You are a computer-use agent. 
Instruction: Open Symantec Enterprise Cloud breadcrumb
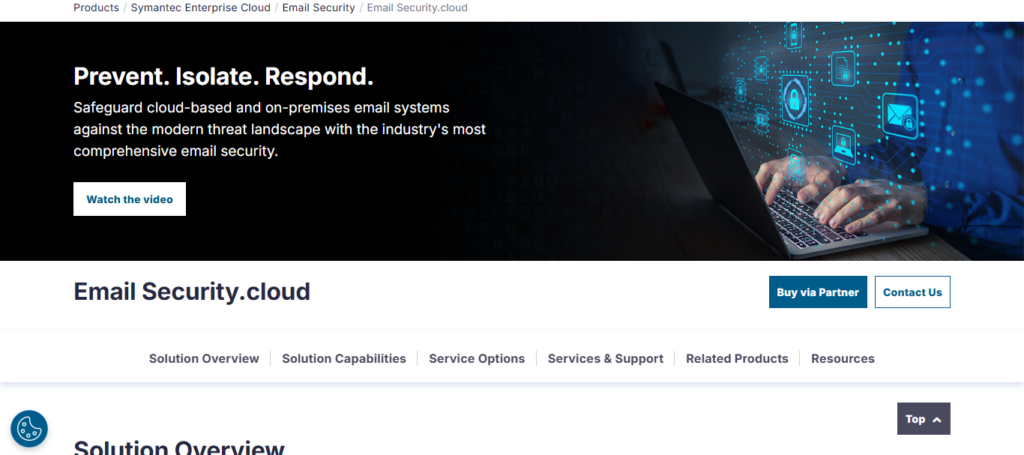point(200,8)
